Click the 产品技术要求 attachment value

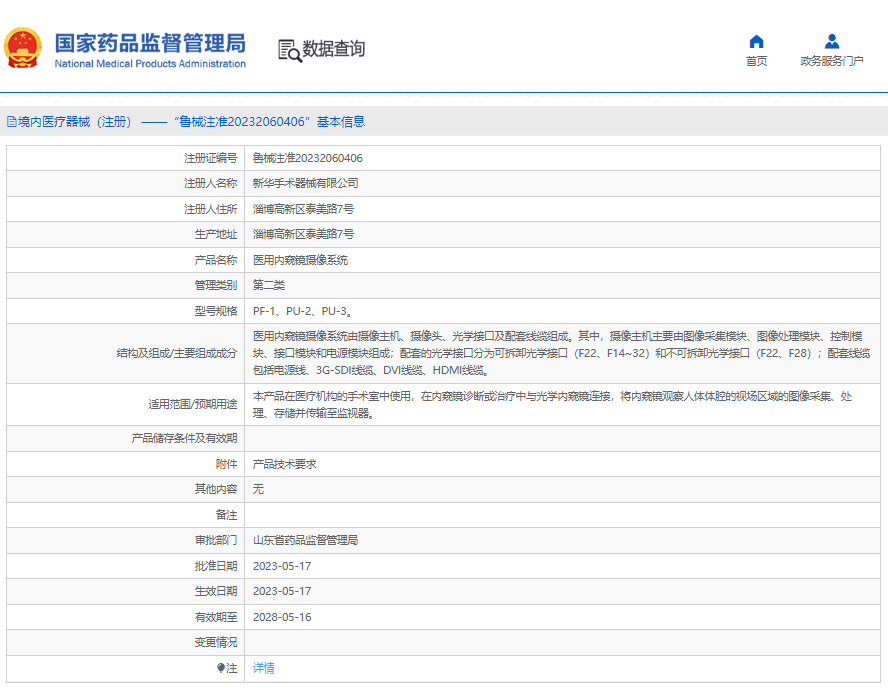(x=284, y=464)
